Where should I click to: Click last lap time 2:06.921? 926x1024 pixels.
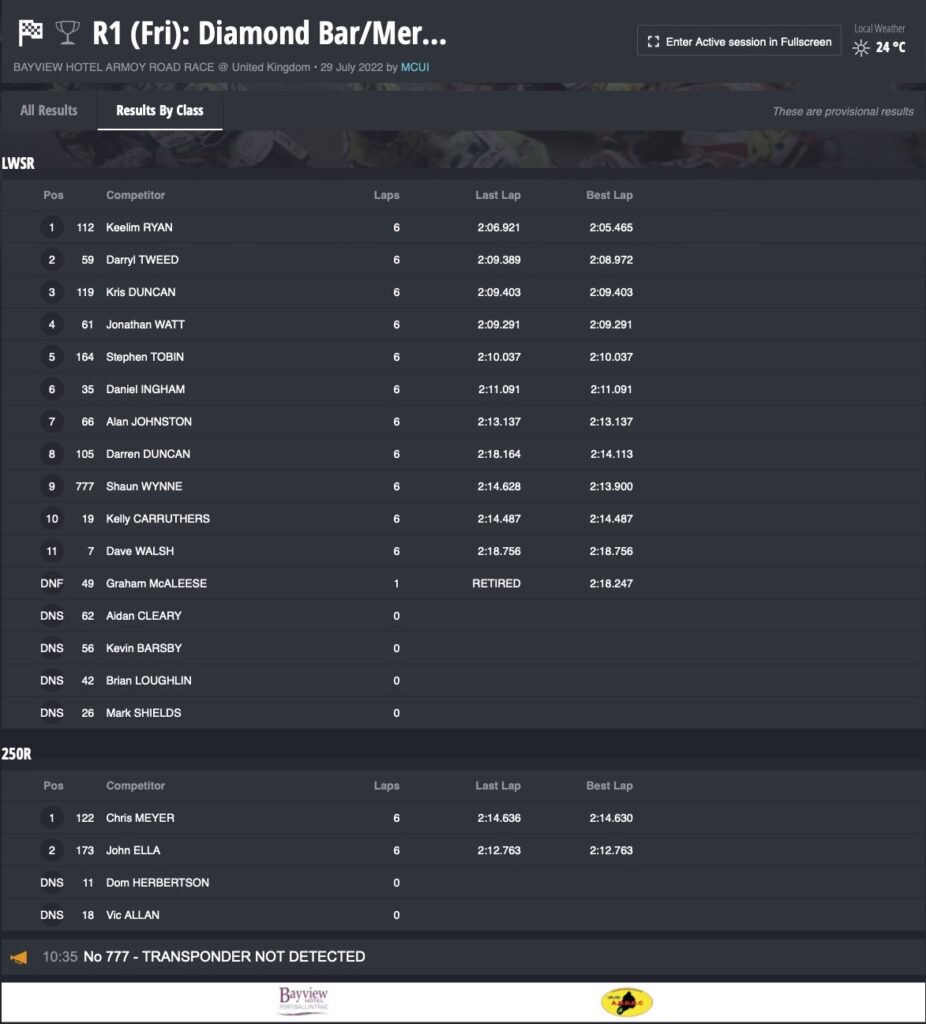[x=499, y=227]
